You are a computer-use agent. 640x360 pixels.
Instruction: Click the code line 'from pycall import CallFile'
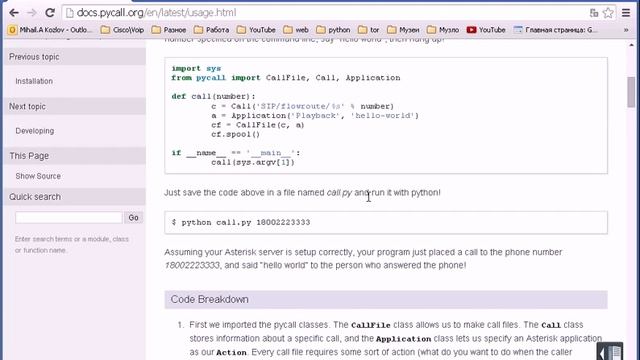pos(286,78)
